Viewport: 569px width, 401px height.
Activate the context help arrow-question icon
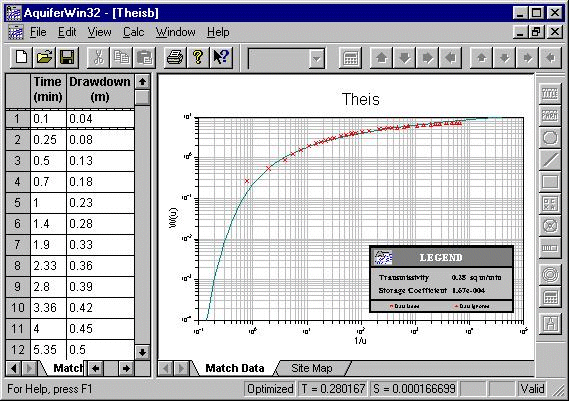click(221, 57)
